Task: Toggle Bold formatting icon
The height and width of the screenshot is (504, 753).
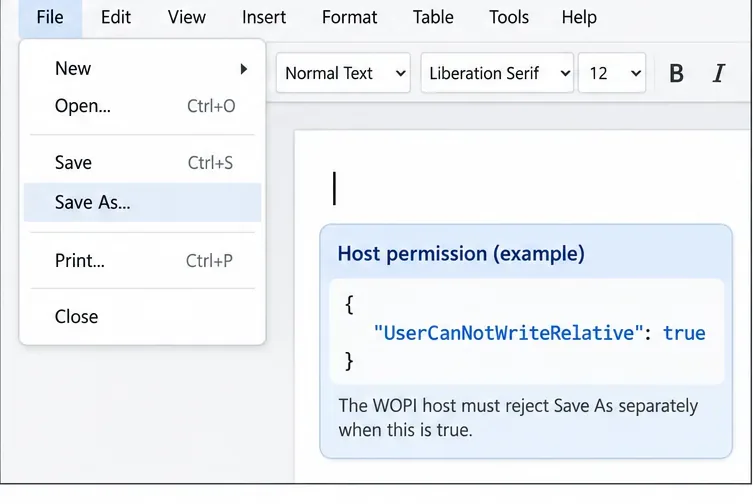Action: 676,74
